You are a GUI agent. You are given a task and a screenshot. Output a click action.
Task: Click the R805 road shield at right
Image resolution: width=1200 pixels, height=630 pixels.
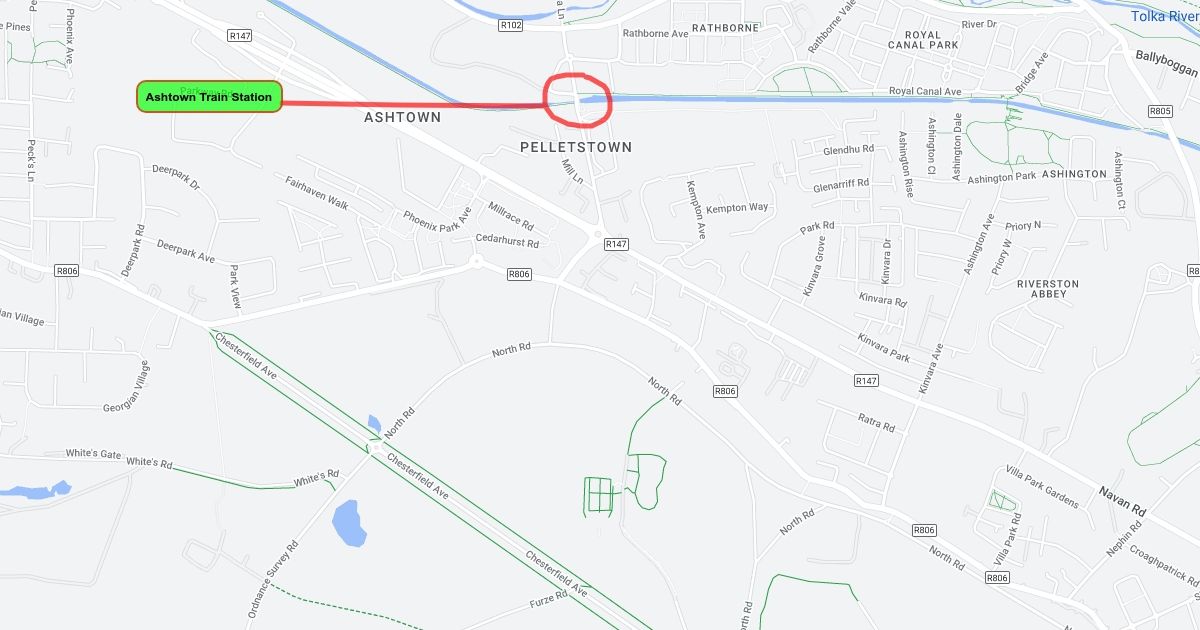[x=1160, y=111]
